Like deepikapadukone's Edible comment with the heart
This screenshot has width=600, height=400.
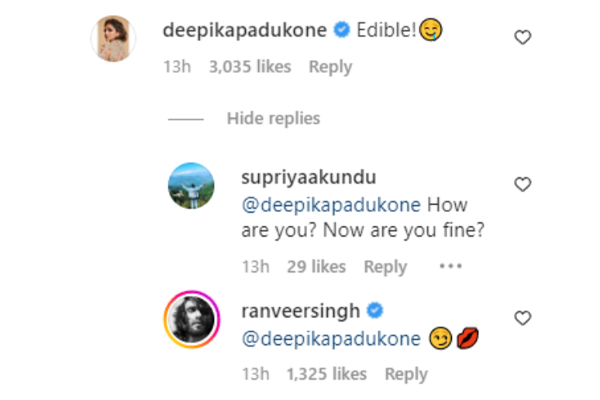coord(522,37)
